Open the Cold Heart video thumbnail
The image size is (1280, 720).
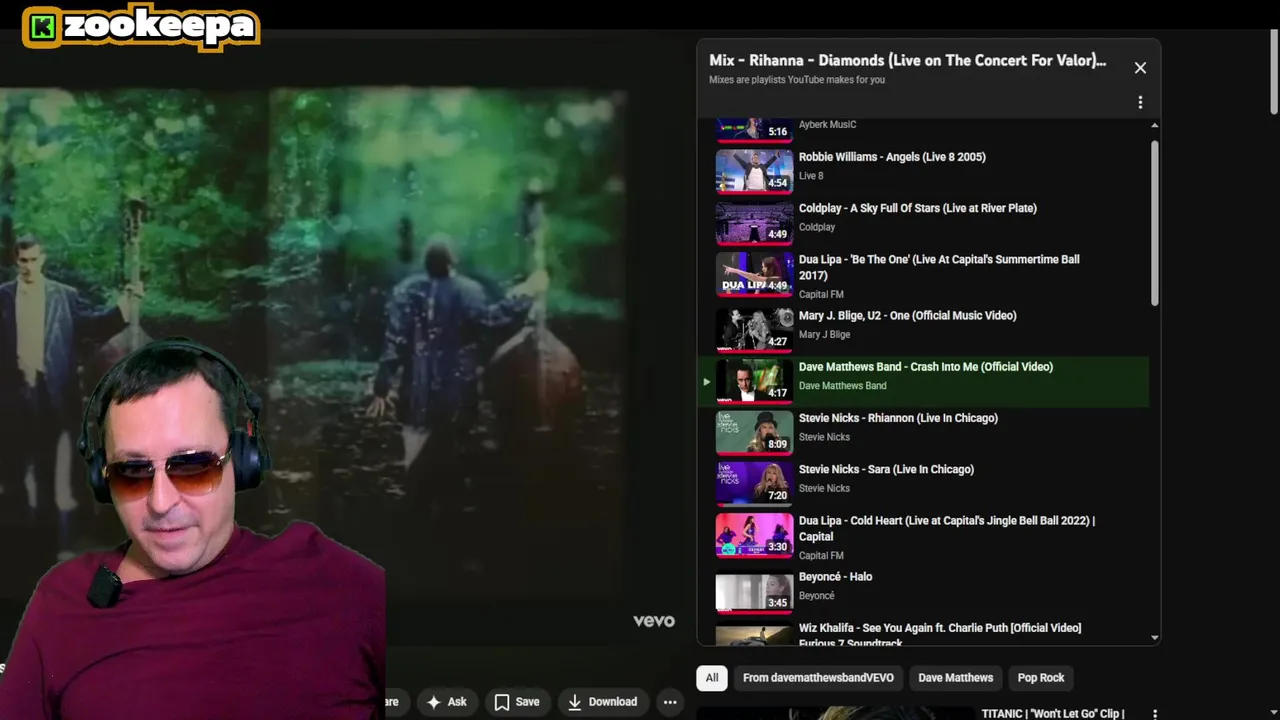(754, 535)
